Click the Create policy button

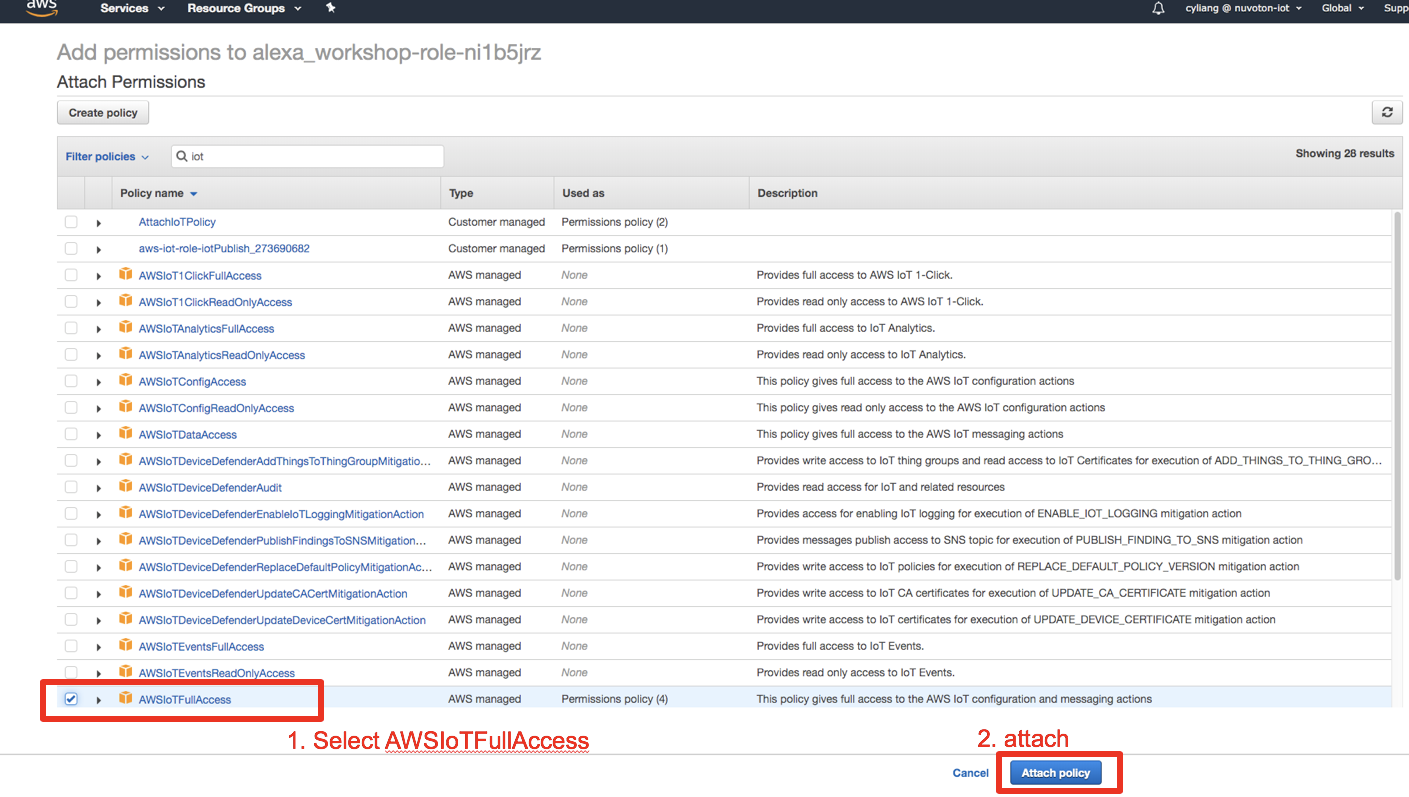pyautogui.click(x=103, y=113)
